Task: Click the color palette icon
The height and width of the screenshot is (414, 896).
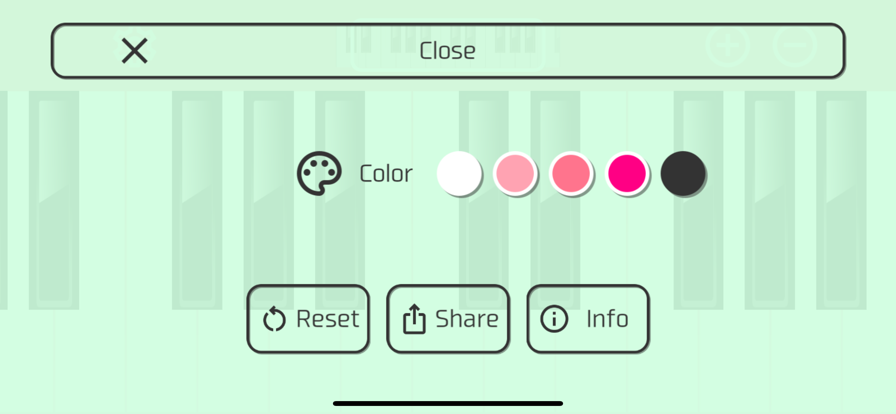Action: click(319, 173)
